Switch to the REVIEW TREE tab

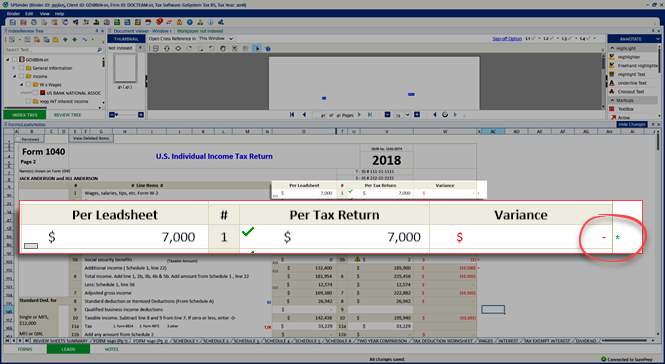pos(67,115)
